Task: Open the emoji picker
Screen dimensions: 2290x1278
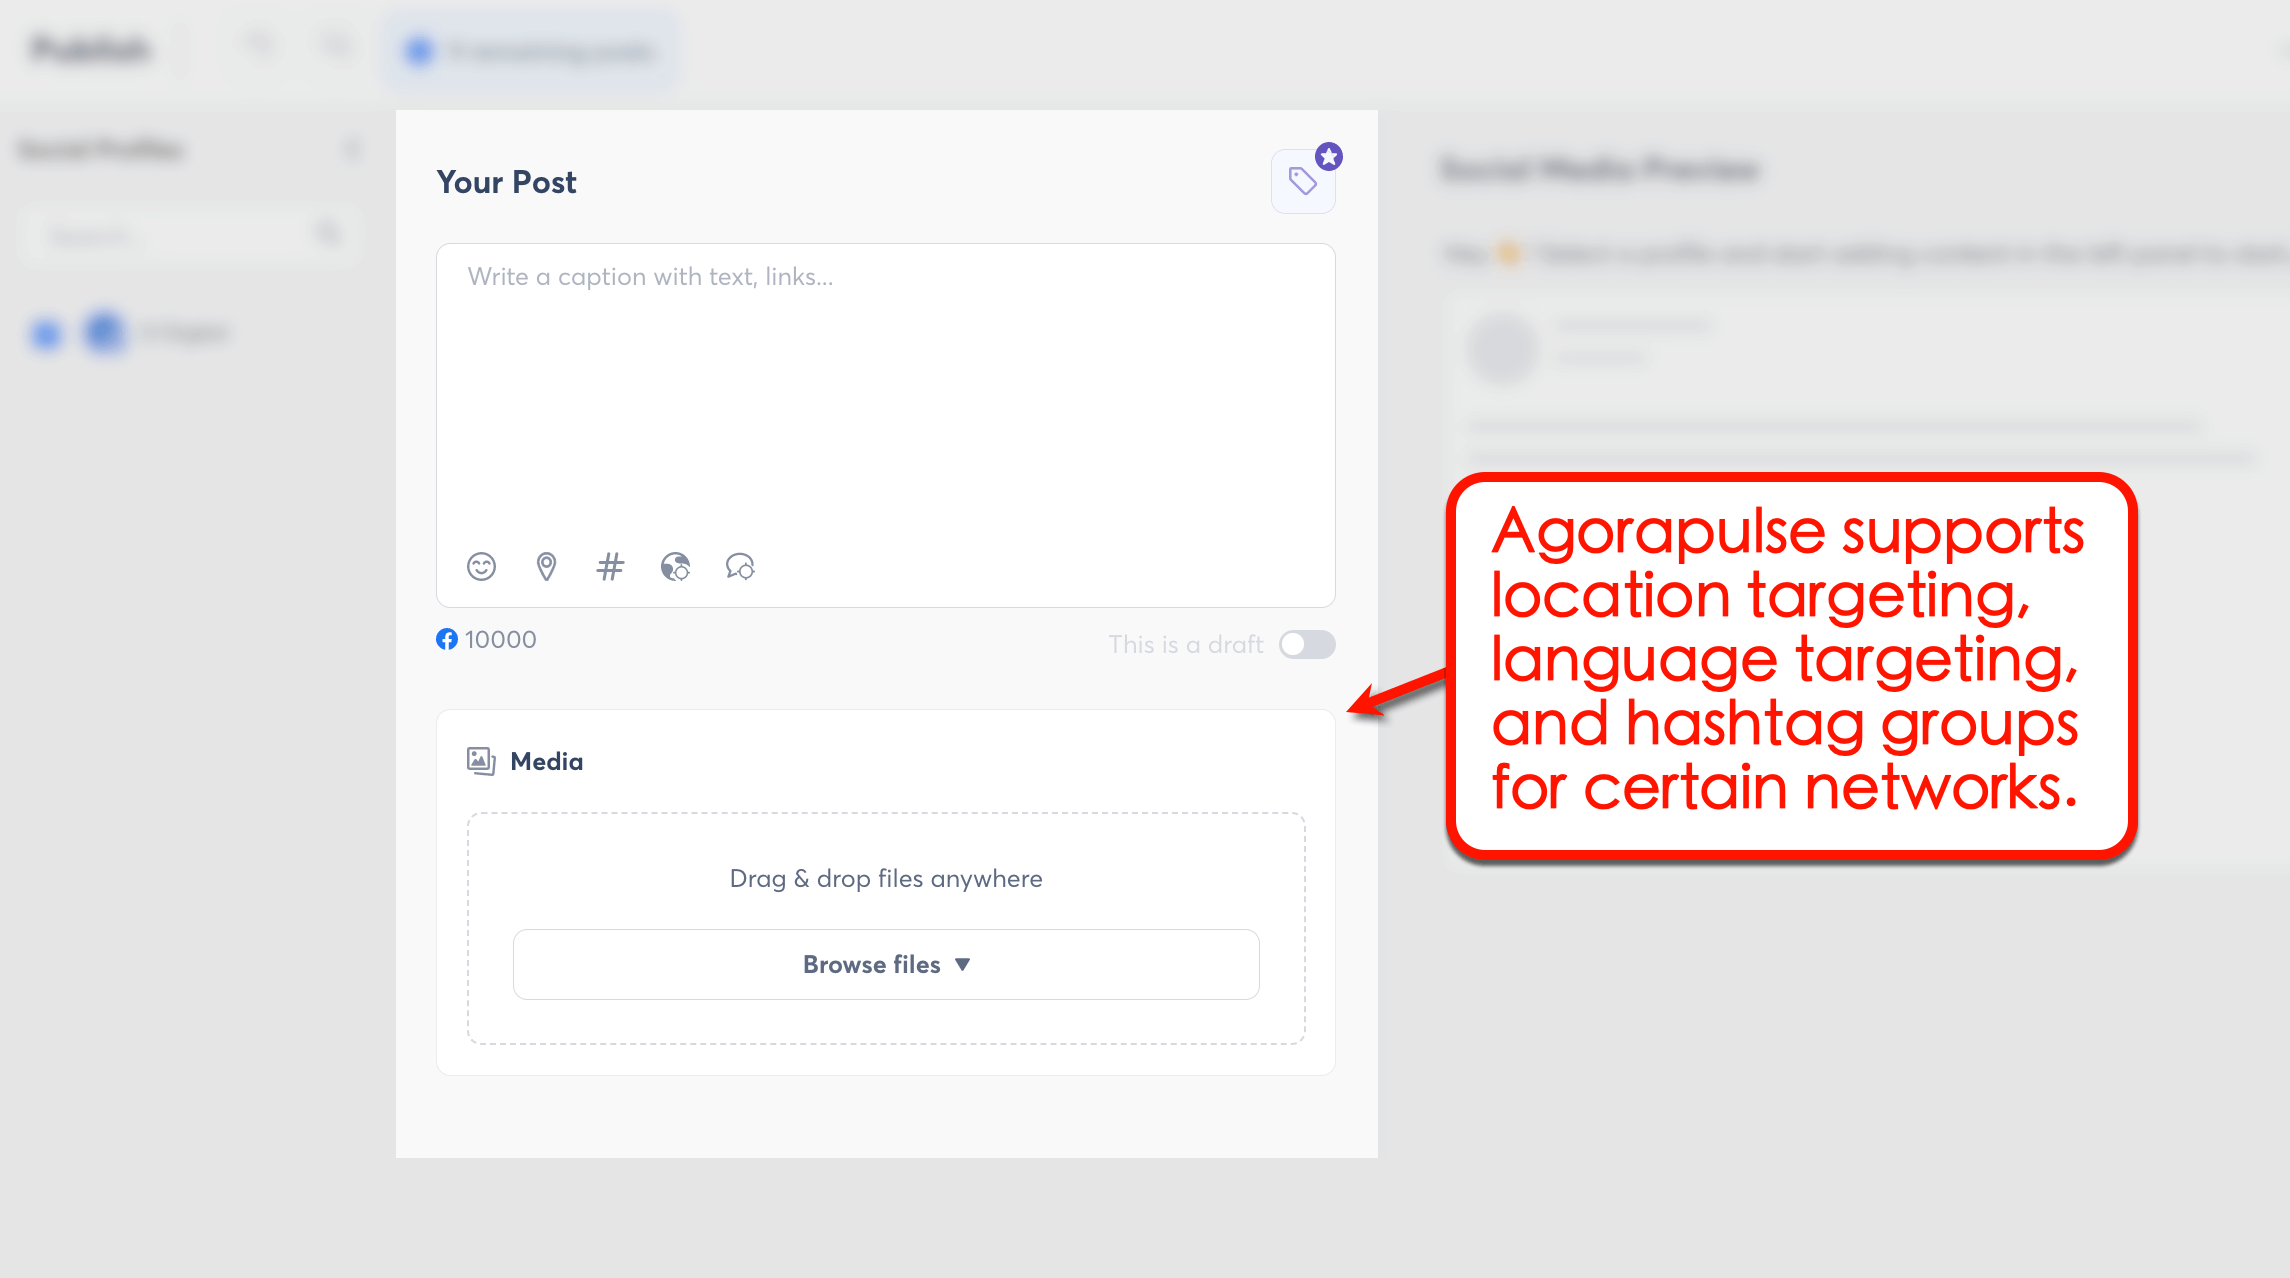Action: tap(480, 567)
